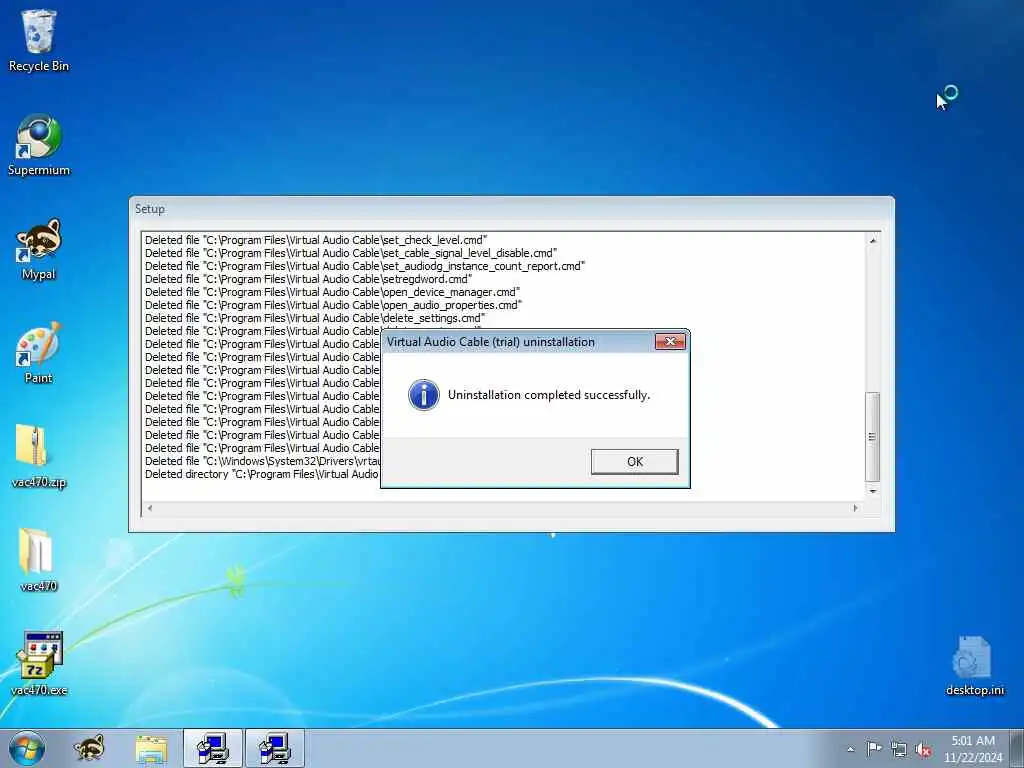This screenshot has height=768, width=1024.
Task: Select the vac470.zip archive icon
Action: [x=39, y=456]
